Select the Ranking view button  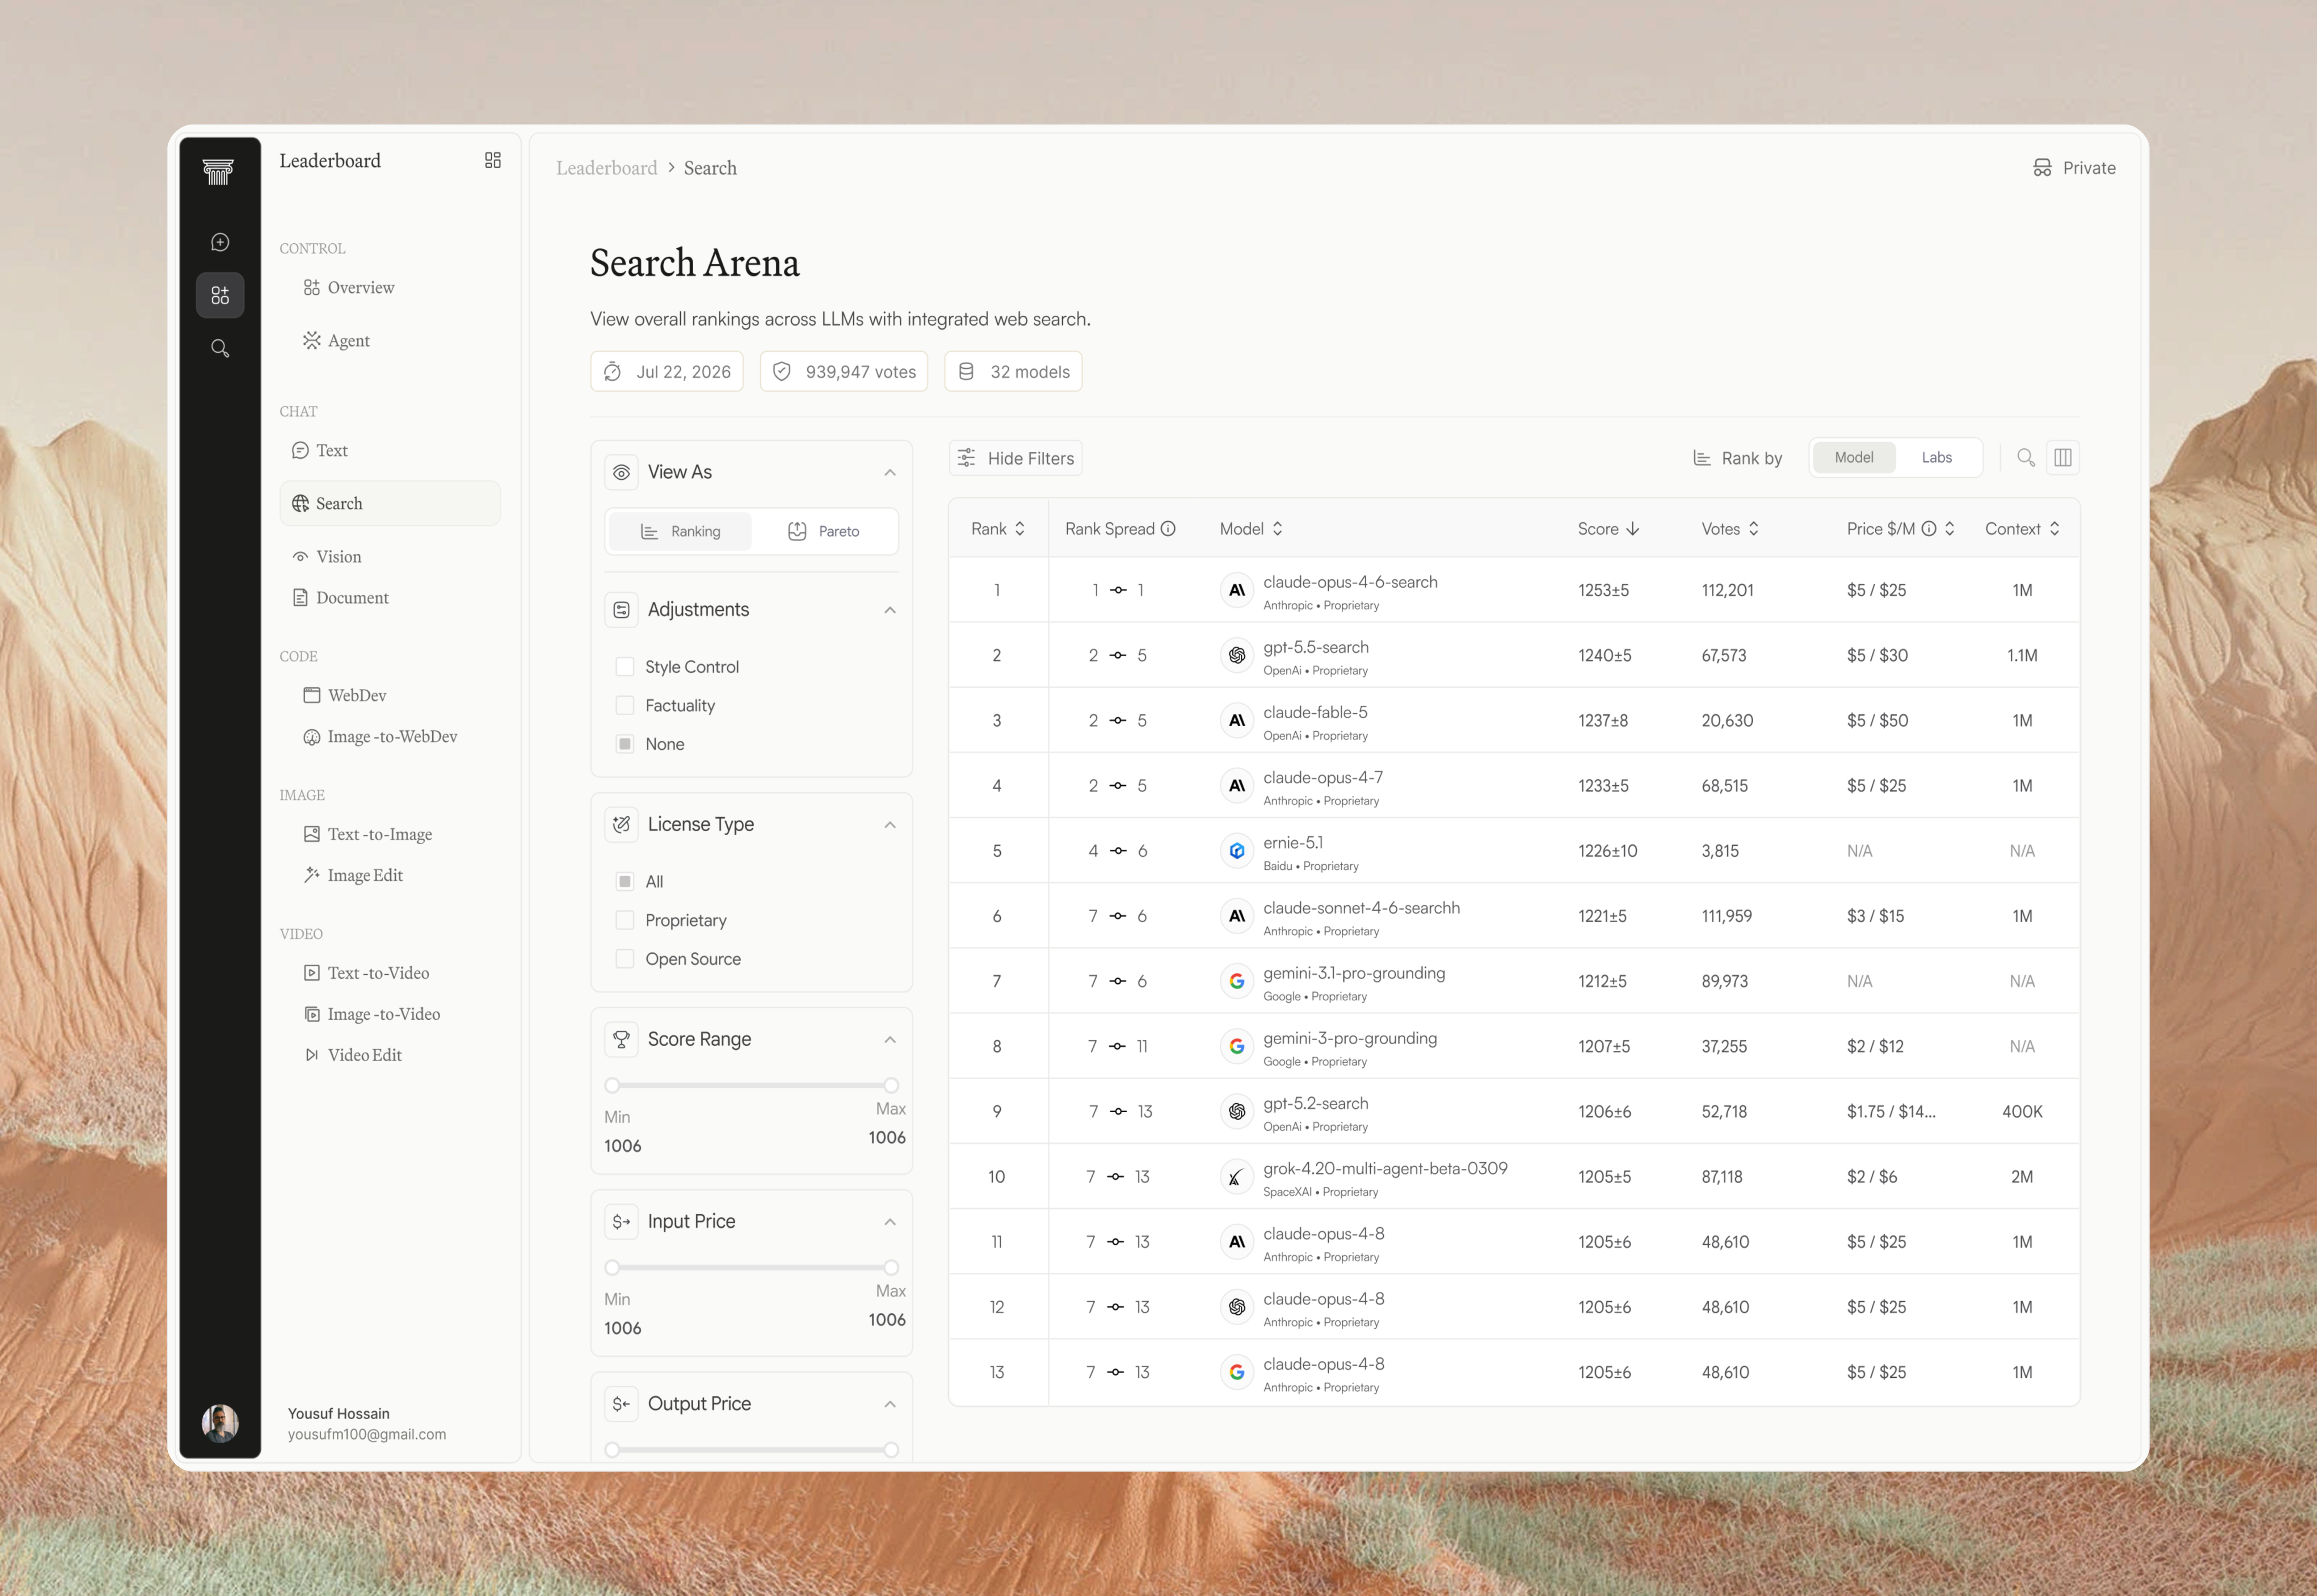(680, 531)
